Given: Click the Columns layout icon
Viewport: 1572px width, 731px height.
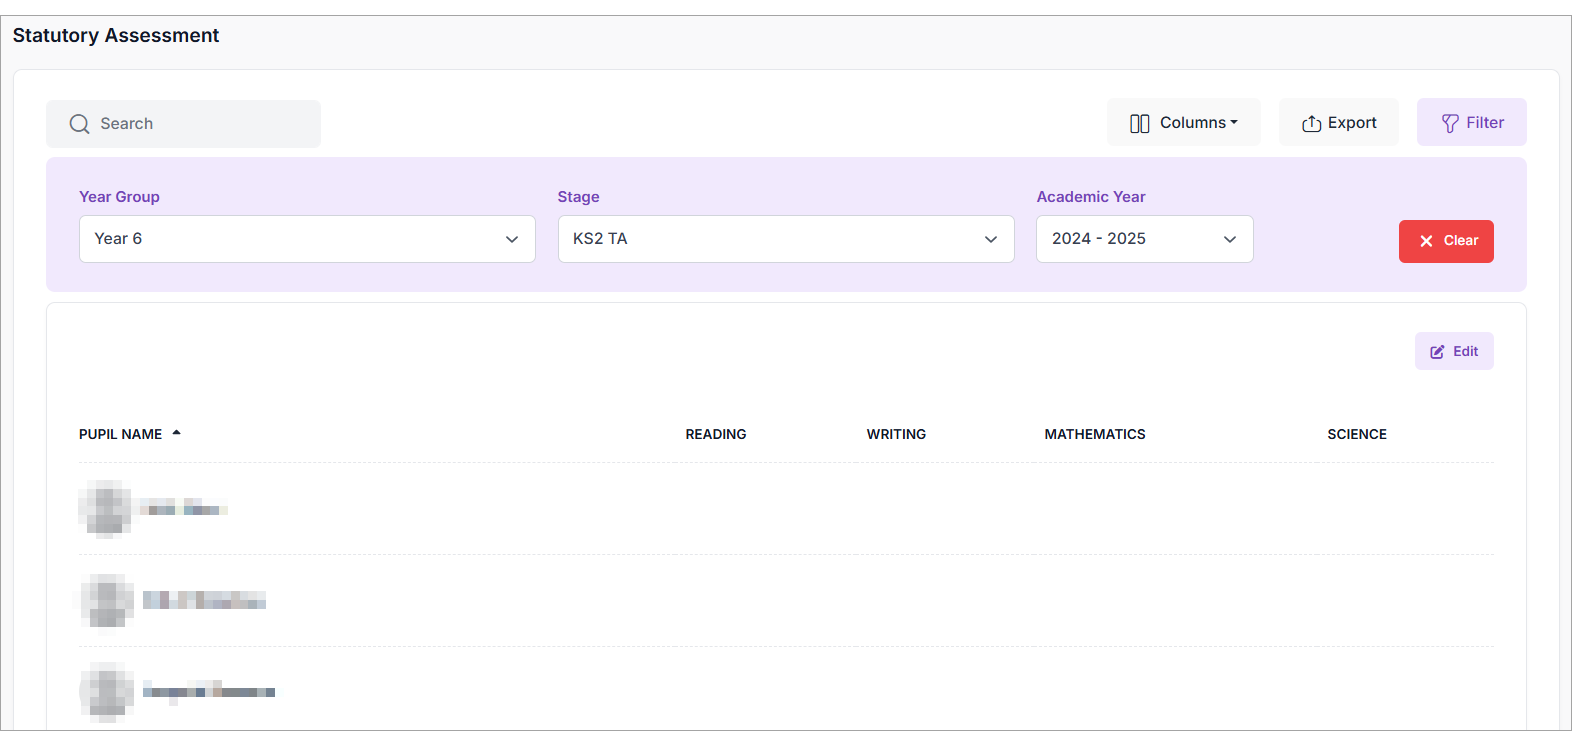Looking at the screenshot, I should tap(1139, 123).
